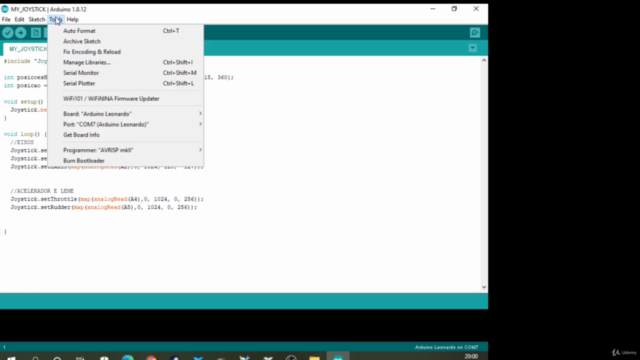Viewport: 640px width, 360px height.
Task: Click the editor vertical scrollbar track
Action: (x=484, y=174)
